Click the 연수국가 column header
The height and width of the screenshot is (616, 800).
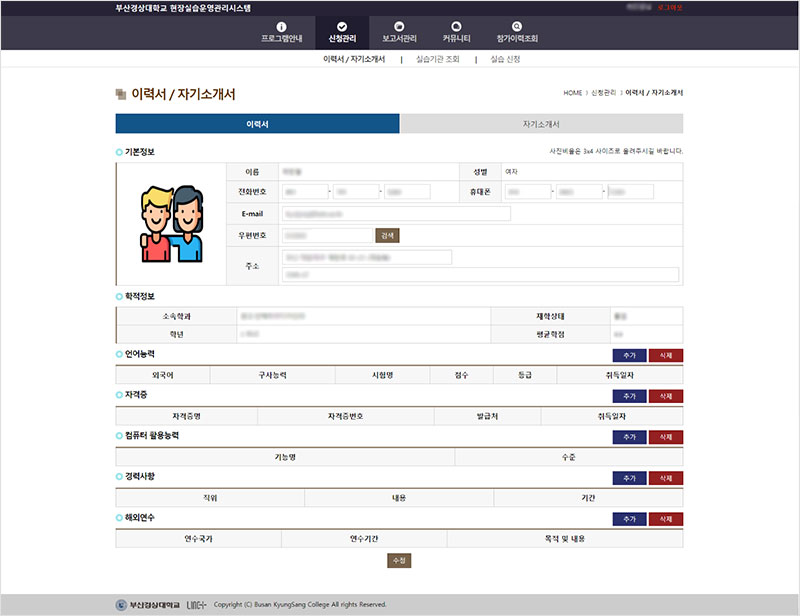coord(198,539)
